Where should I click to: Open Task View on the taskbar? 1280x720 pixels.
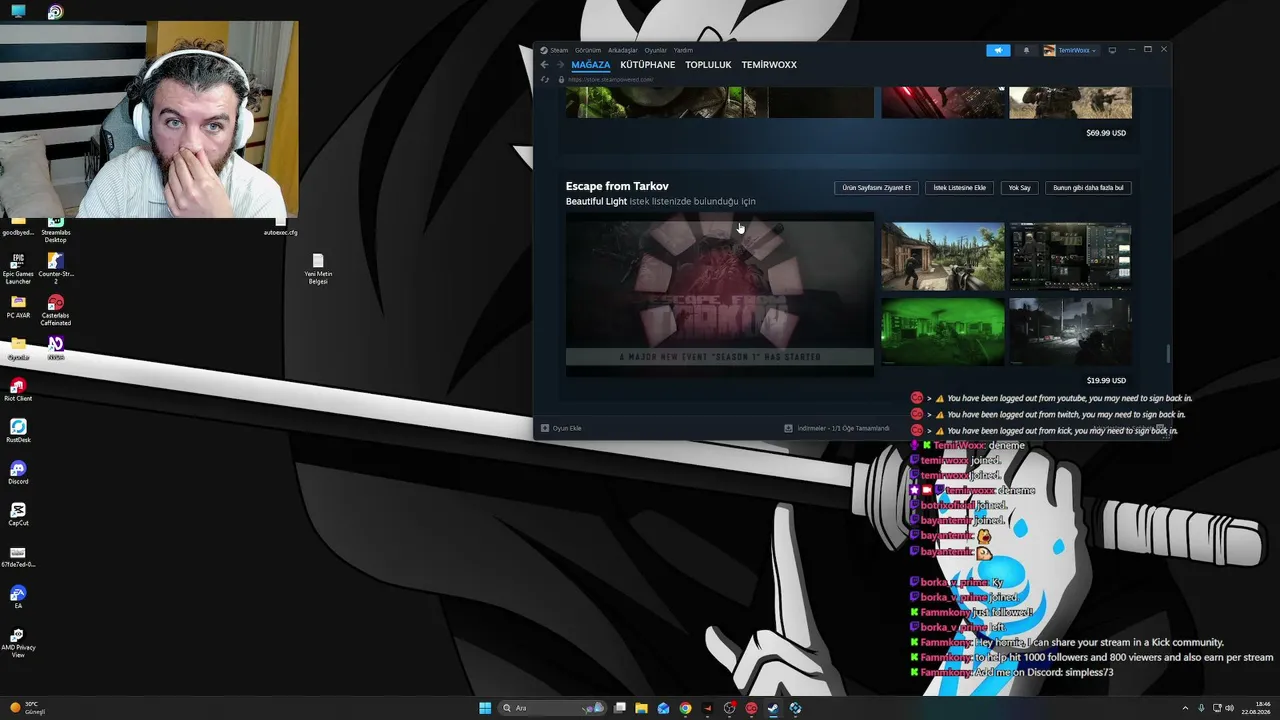click(x=619, y=708)
